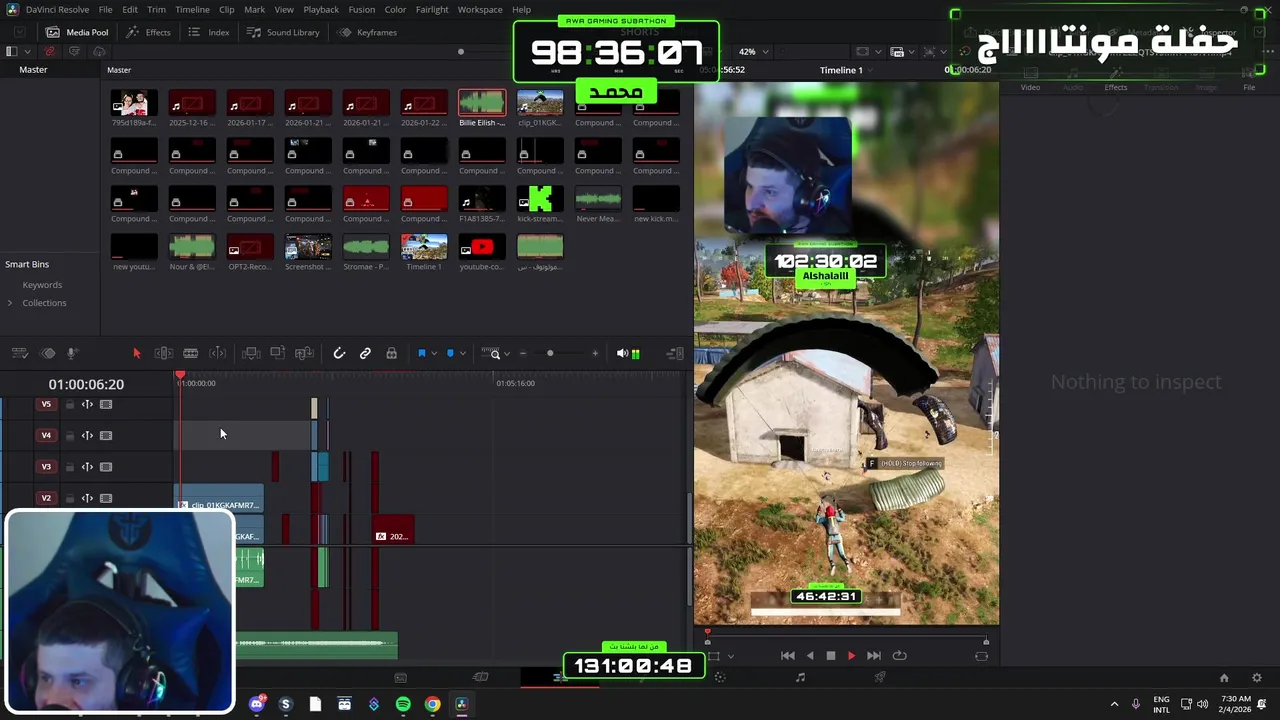The height and width of the screenshot is (720, 1280).
Task: Click the Project Manager home icon
Action: pos(1224,677)
